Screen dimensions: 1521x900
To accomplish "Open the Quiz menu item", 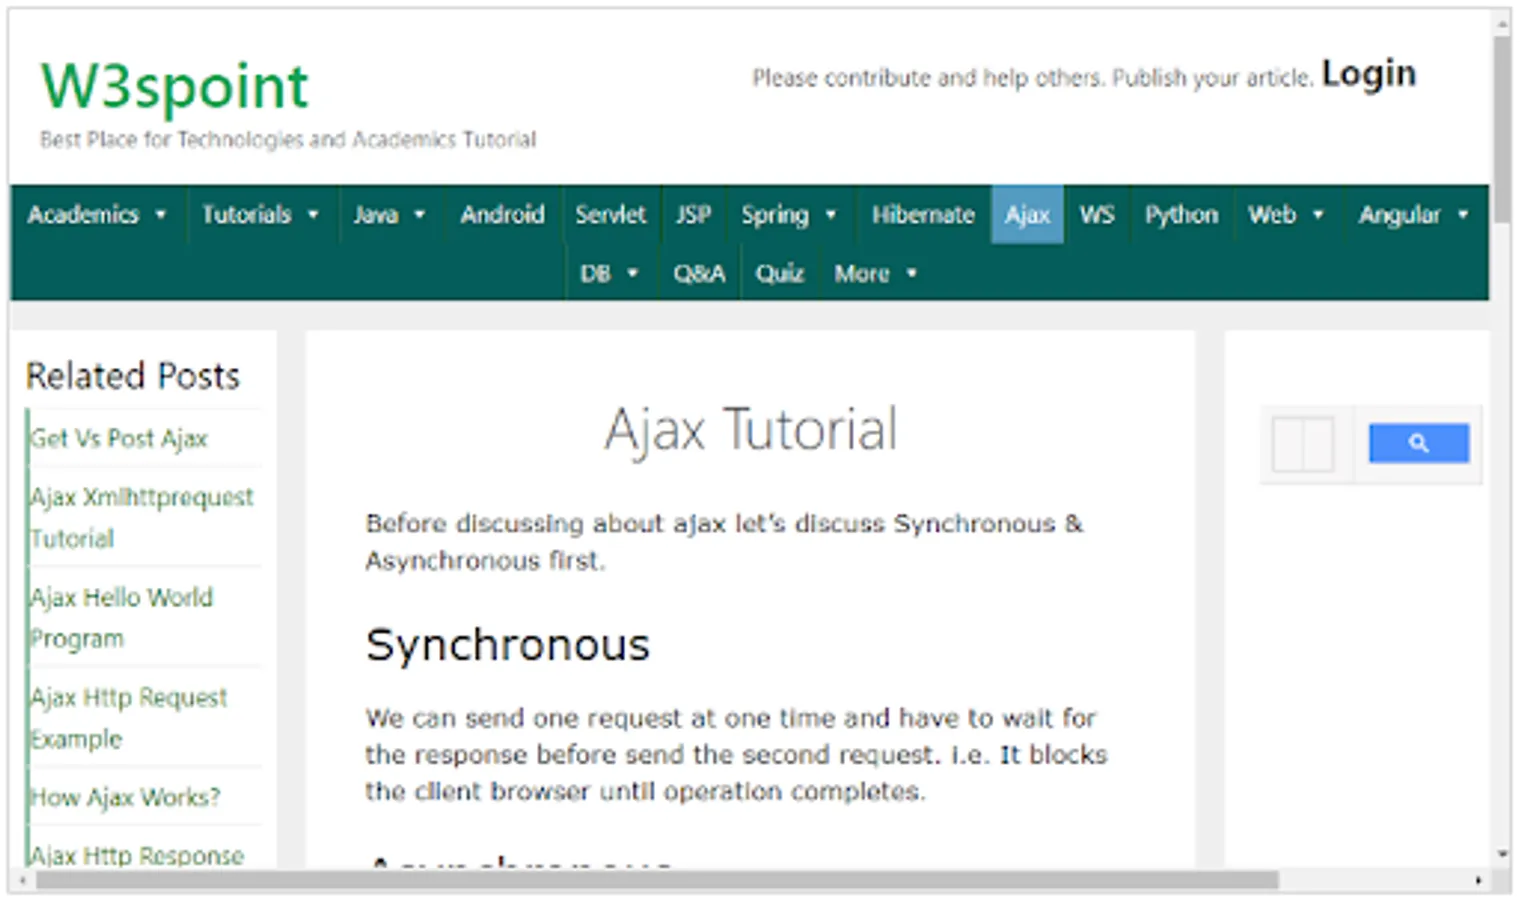I will pyautogui.click(x=779, y=273).
